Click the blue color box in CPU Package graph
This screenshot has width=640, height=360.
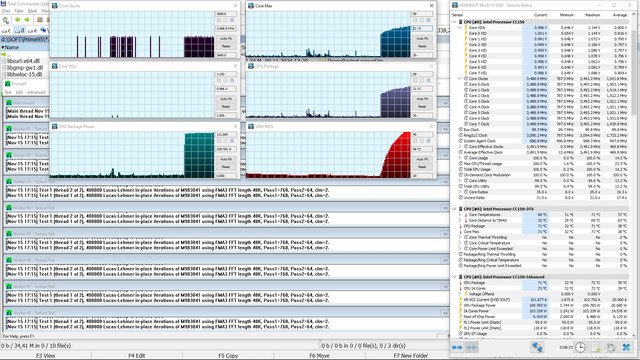pyautogui.click(x=428, y=80)
